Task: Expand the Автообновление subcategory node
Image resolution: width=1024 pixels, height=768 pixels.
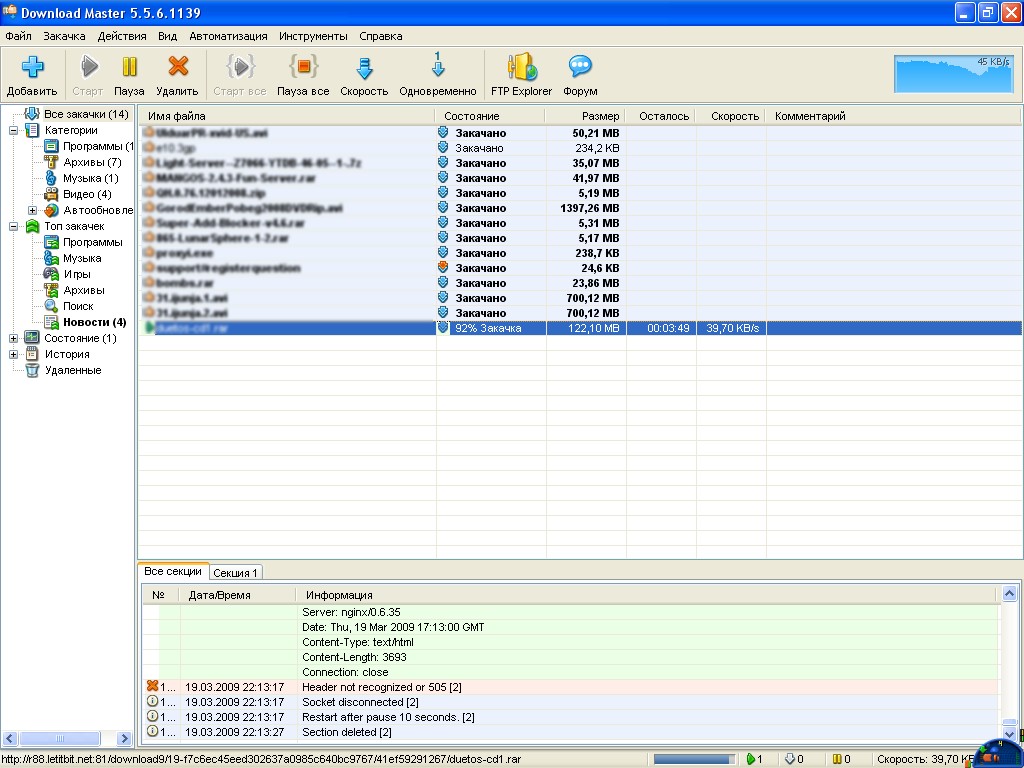Action: click(x=32, y=210)
